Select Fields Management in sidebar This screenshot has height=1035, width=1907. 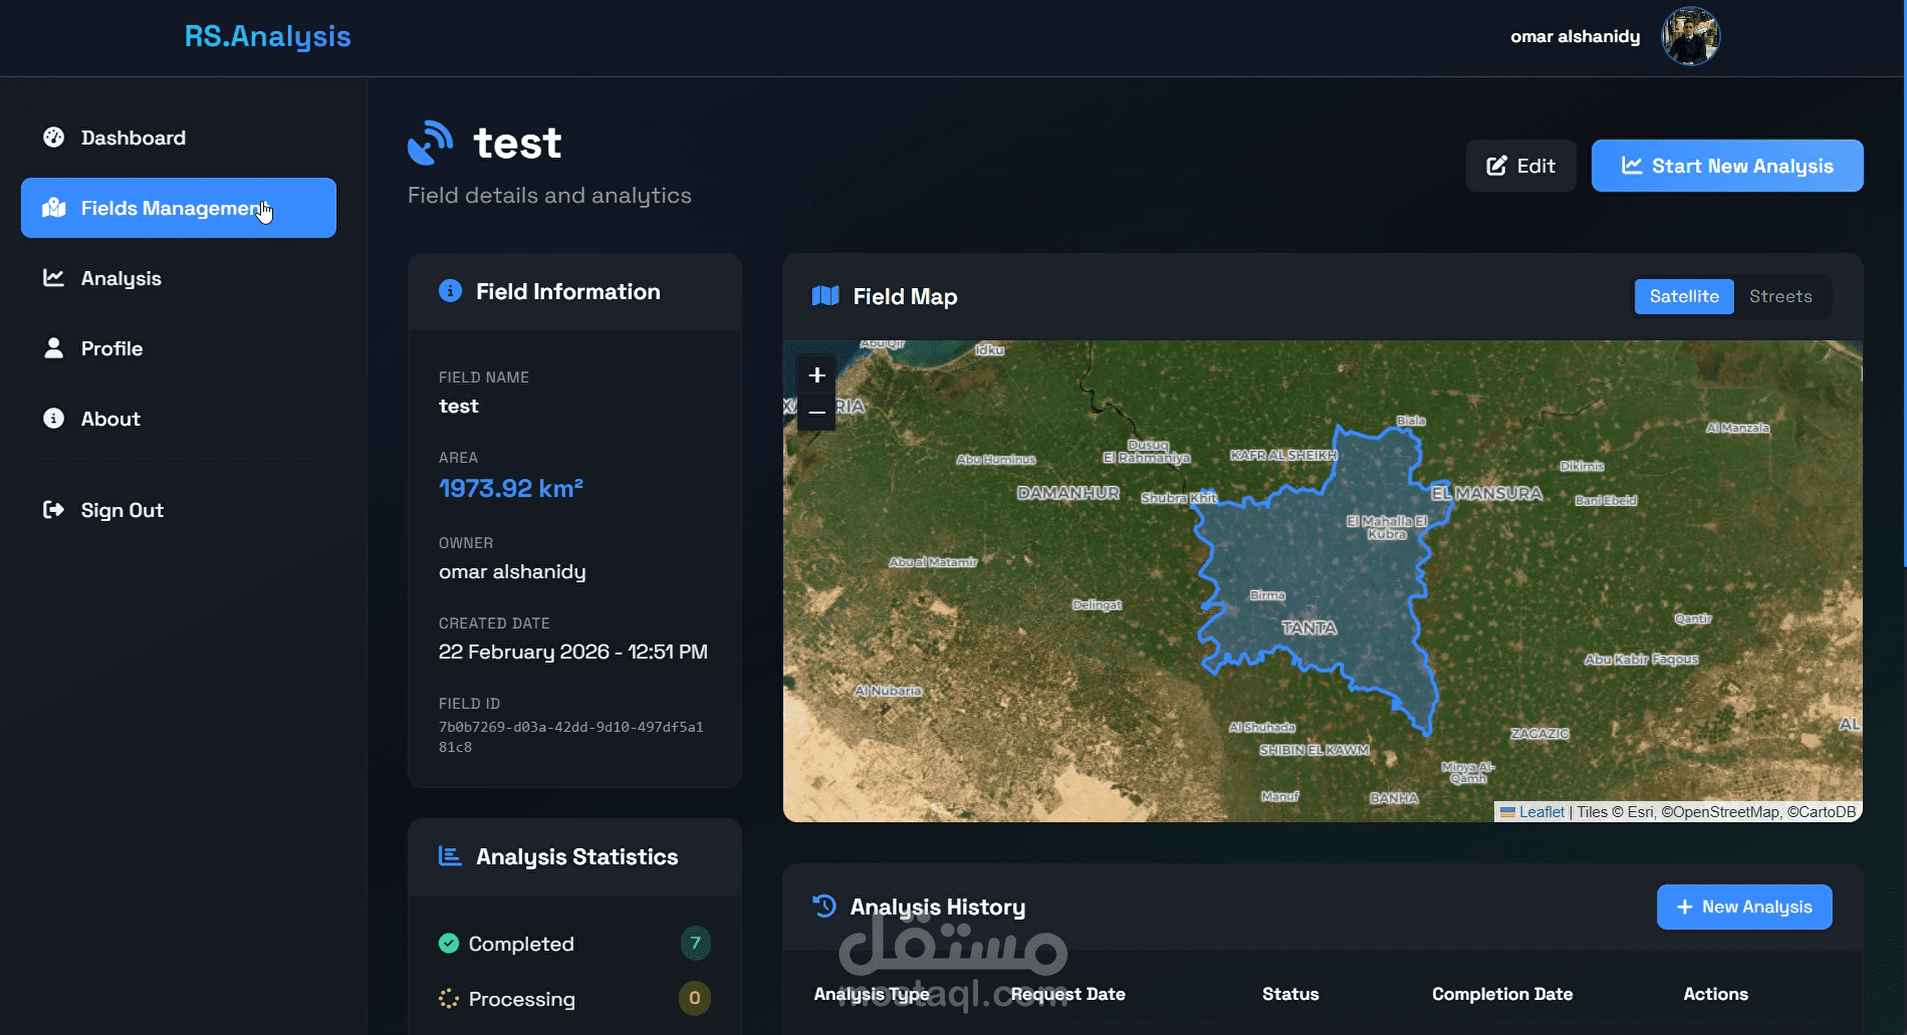pyautogui.click(x=178, y=208)
